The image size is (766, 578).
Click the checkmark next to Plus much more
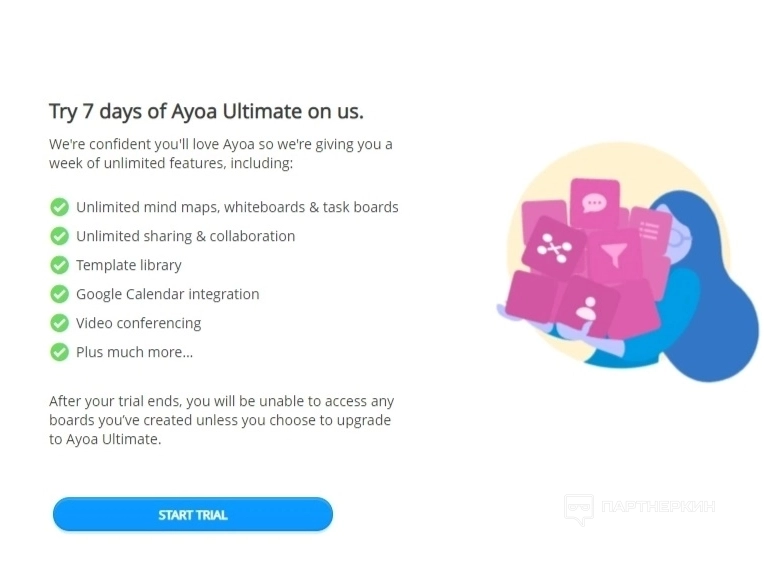(x=59, y=352)
